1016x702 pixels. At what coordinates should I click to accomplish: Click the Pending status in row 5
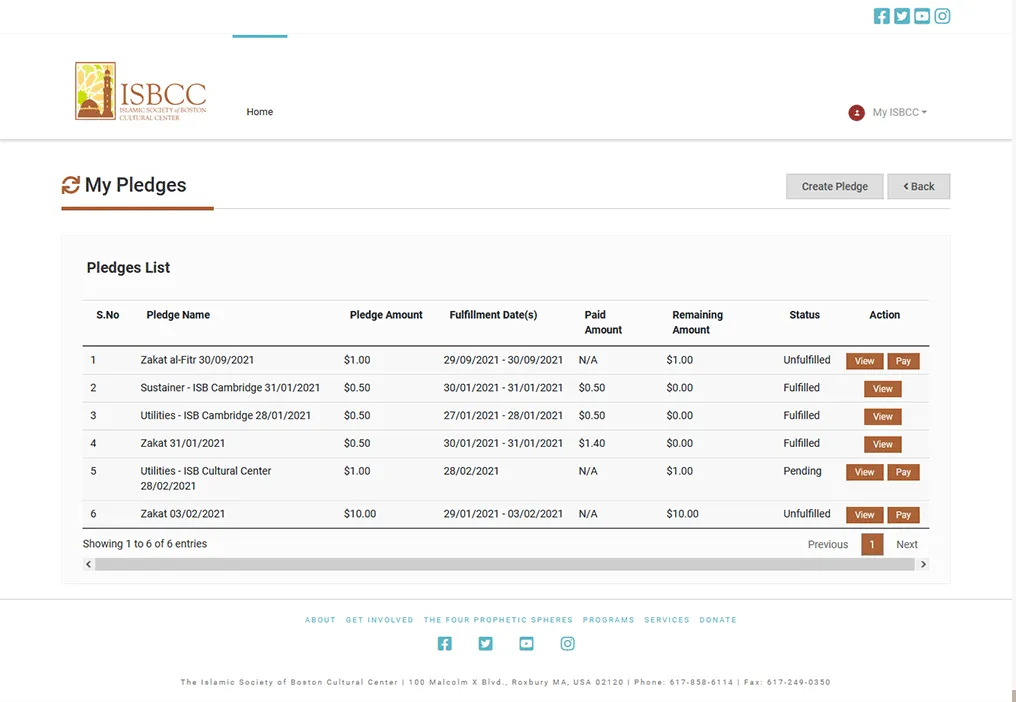point(802,471)
